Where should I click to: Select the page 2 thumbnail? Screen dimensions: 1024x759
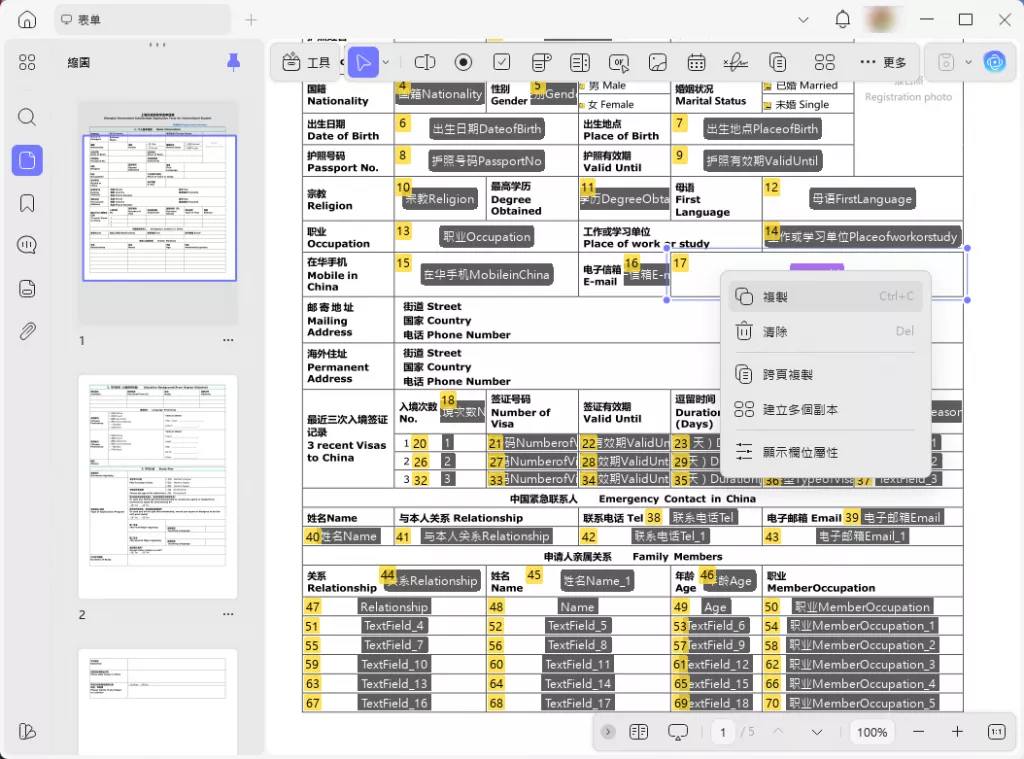click(x=158, y=486)
